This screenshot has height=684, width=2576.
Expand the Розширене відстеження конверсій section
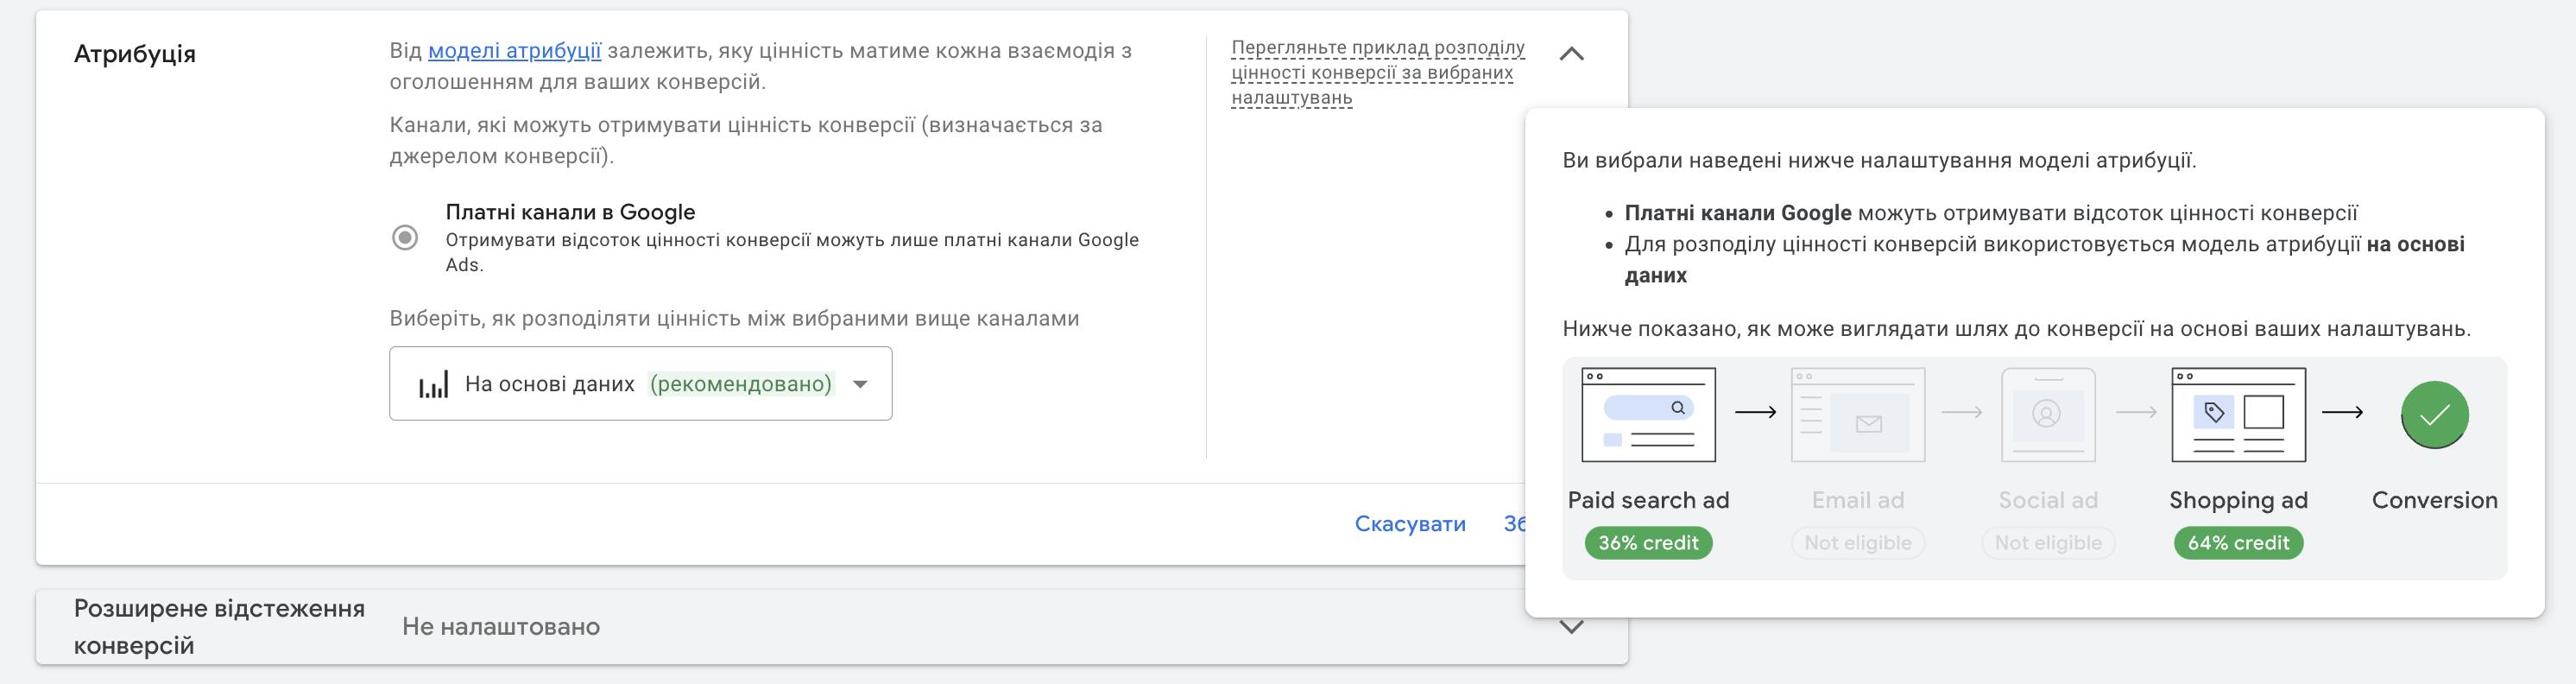click(x=1571, y=627)
